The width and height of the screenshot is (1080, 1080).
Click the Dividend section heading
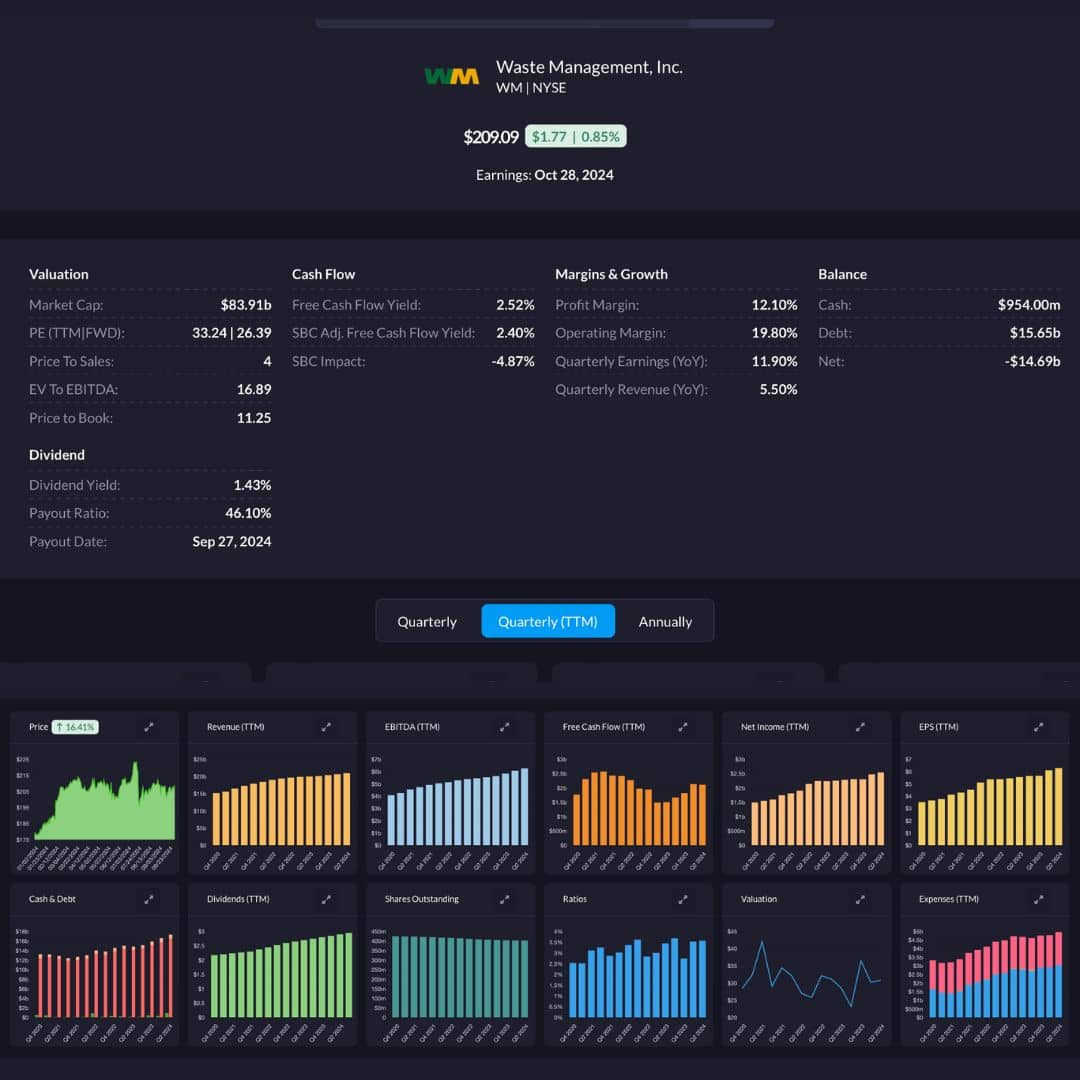[56, 455]
